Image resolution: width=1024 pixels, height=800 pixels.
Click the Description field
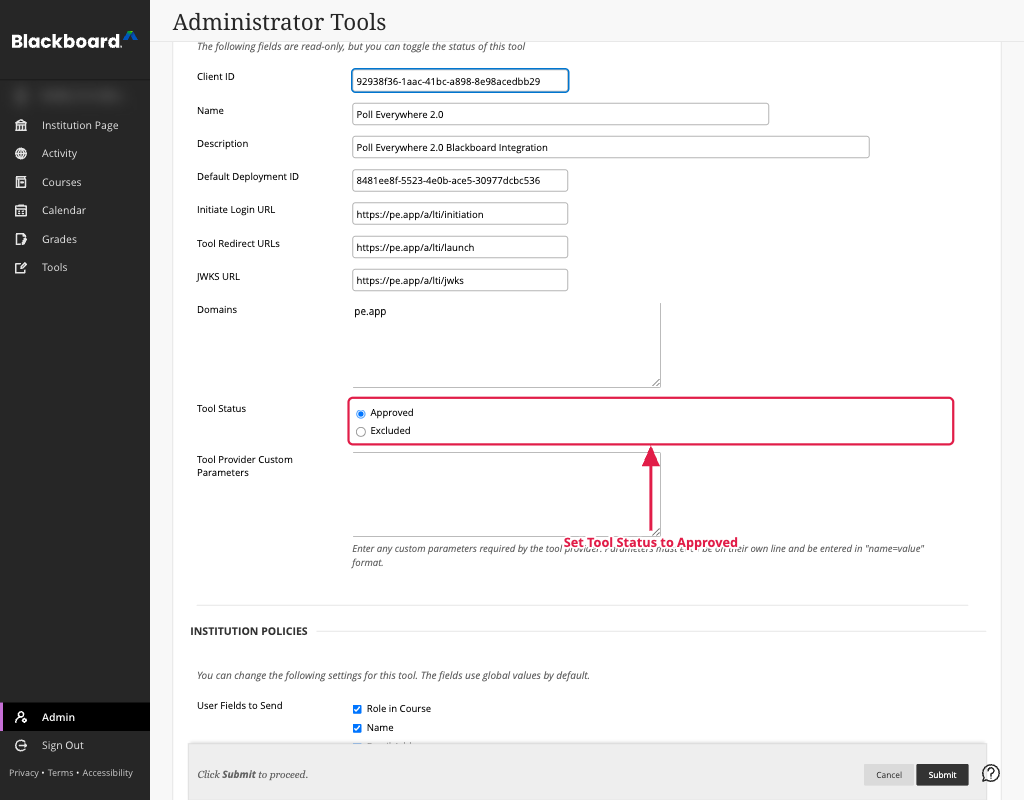[610, 147]
